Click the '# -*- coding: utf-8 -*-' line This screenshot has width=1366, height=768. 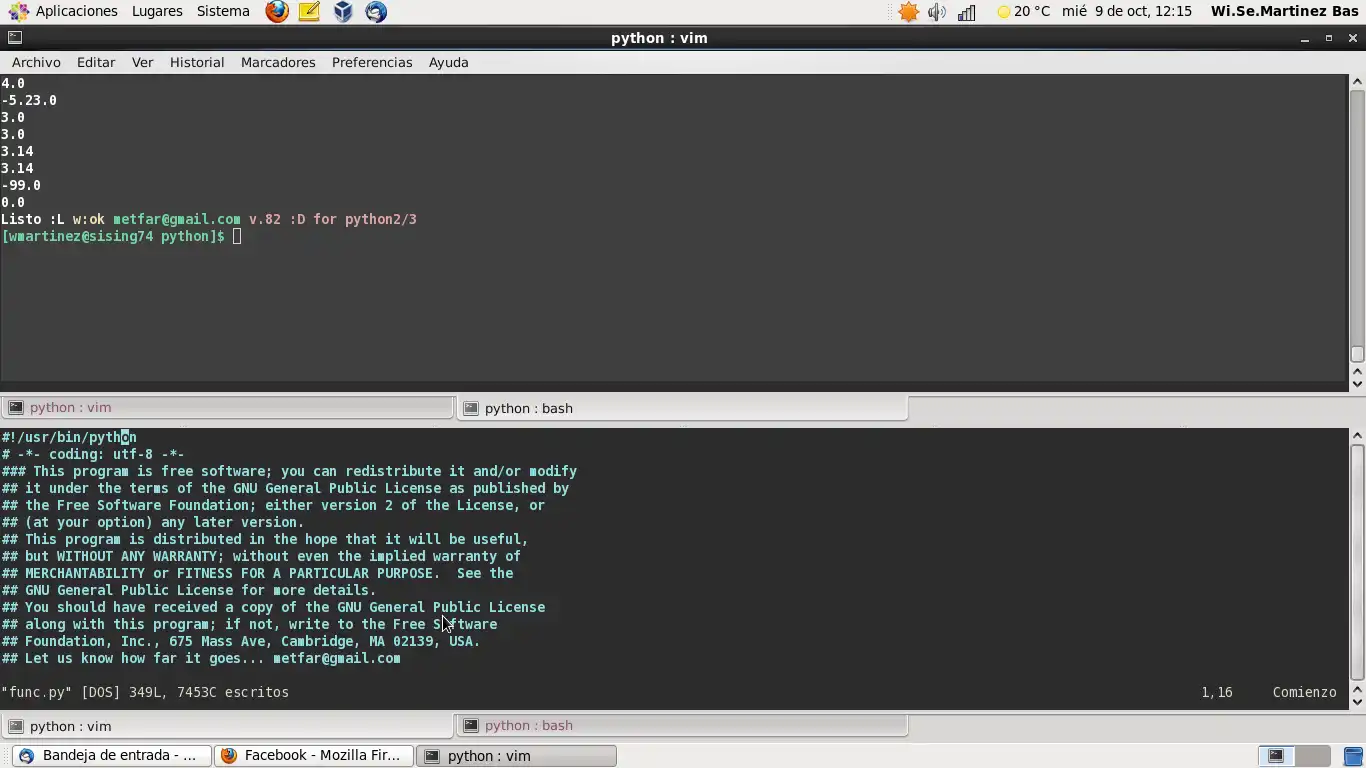click(93, 454)
